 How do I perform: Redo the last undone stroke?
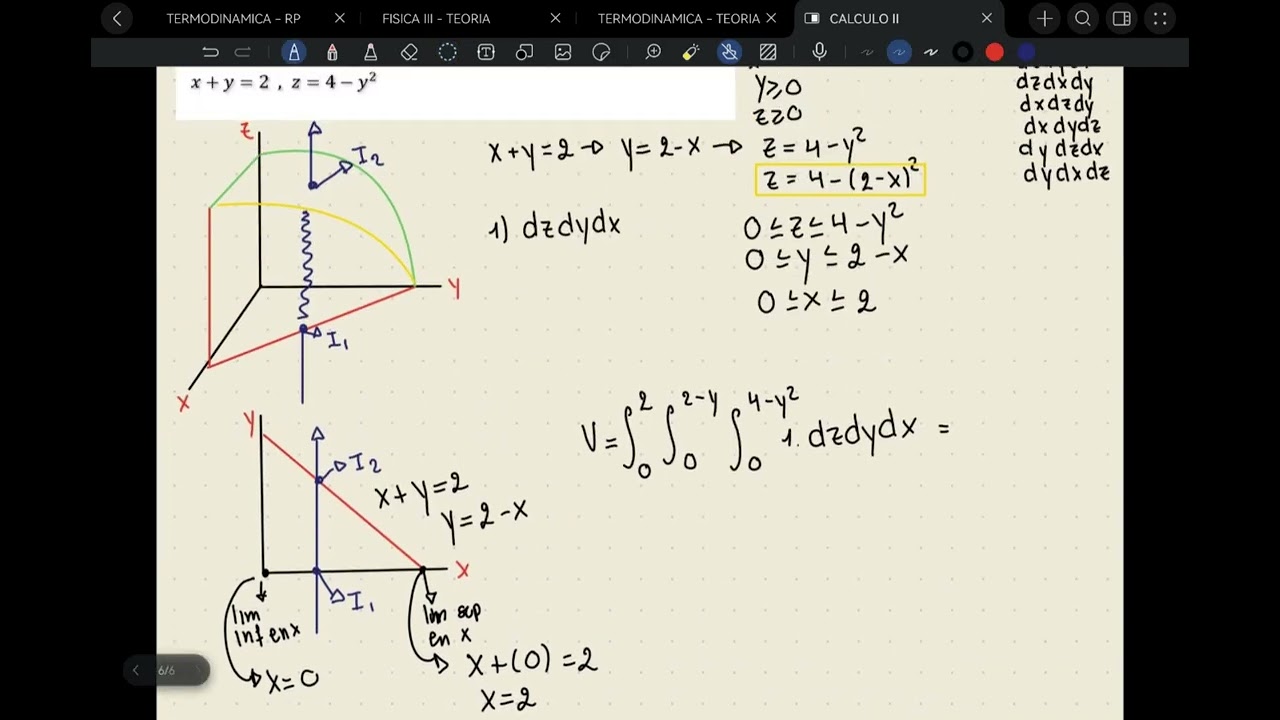pyautogui.click(x=242, y=52)
